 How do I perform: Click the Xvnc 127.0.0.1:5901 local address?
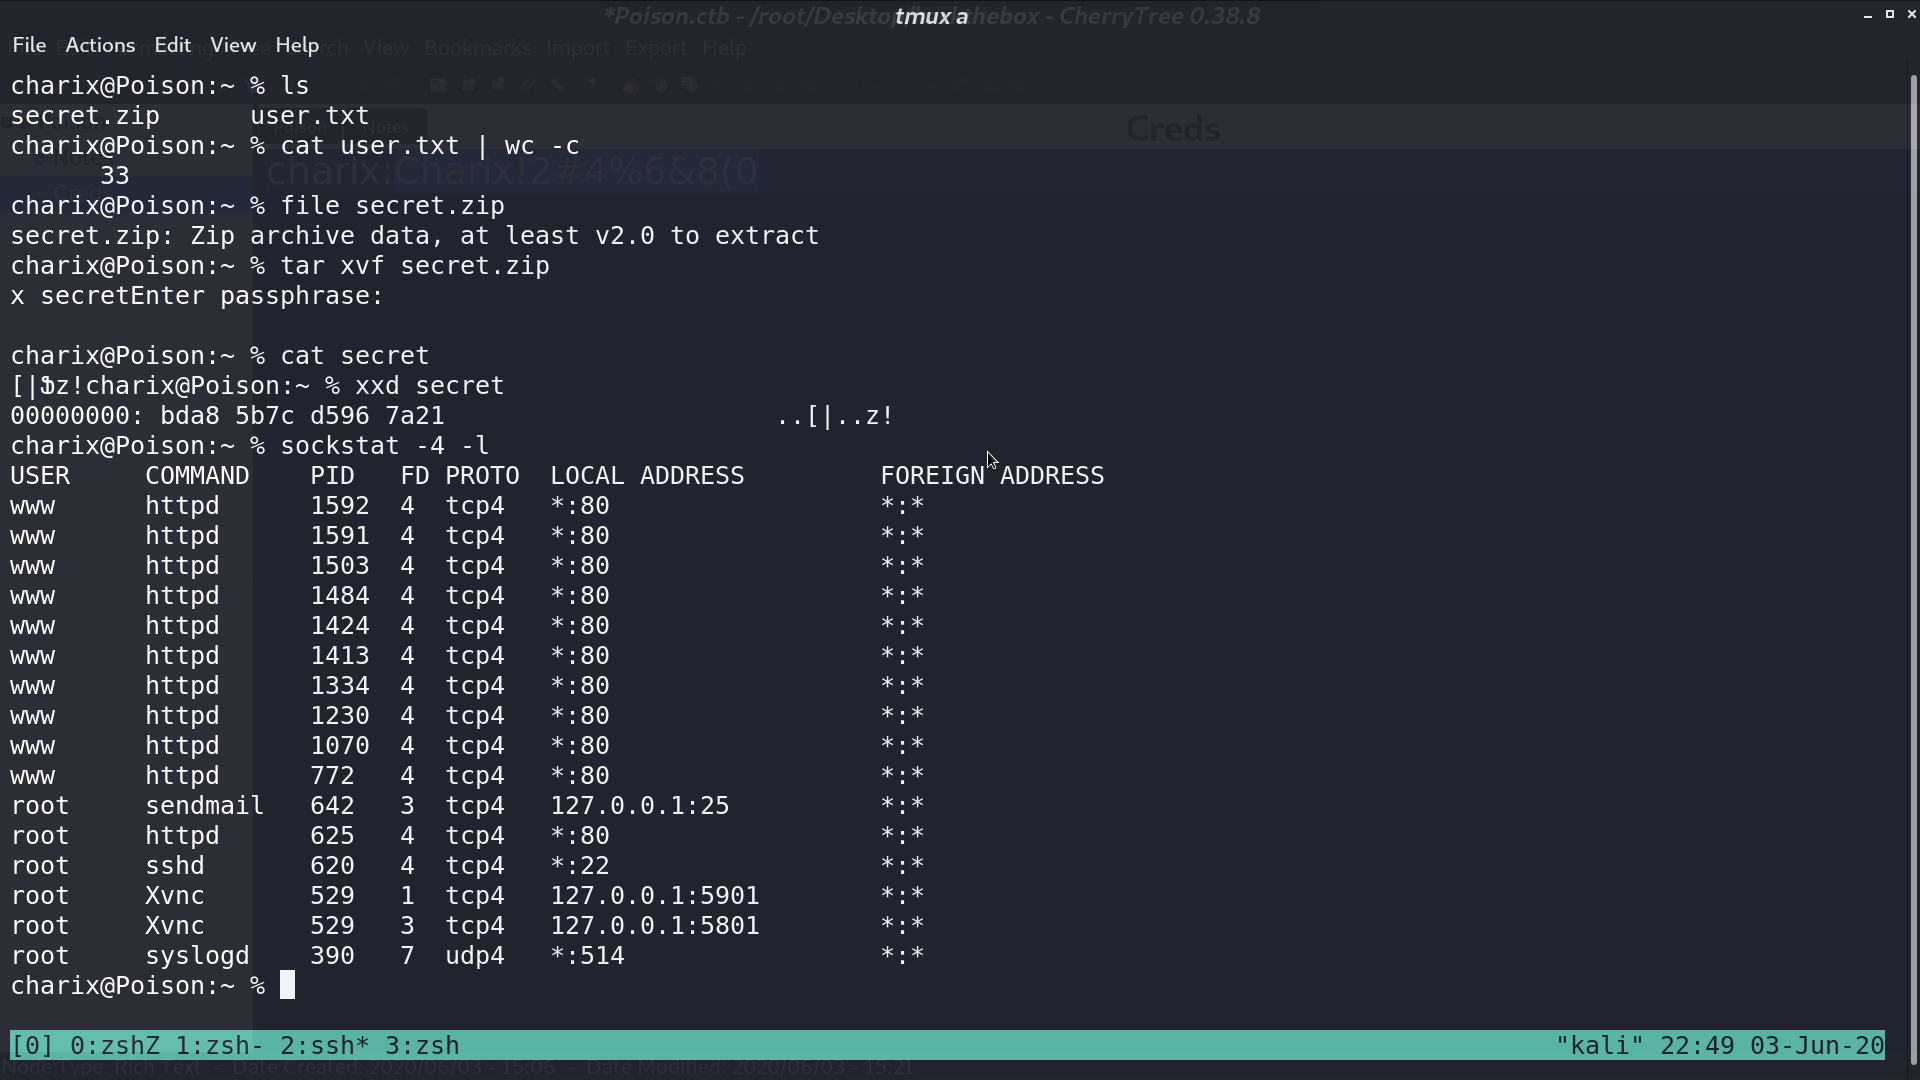click(x=655, y=896)
